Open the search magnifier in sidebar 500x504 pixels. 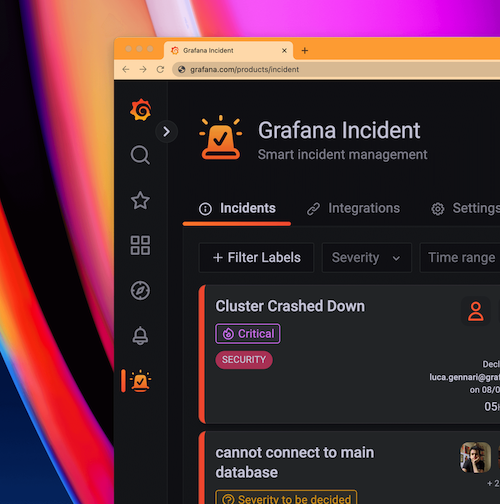tap(140, 155)
